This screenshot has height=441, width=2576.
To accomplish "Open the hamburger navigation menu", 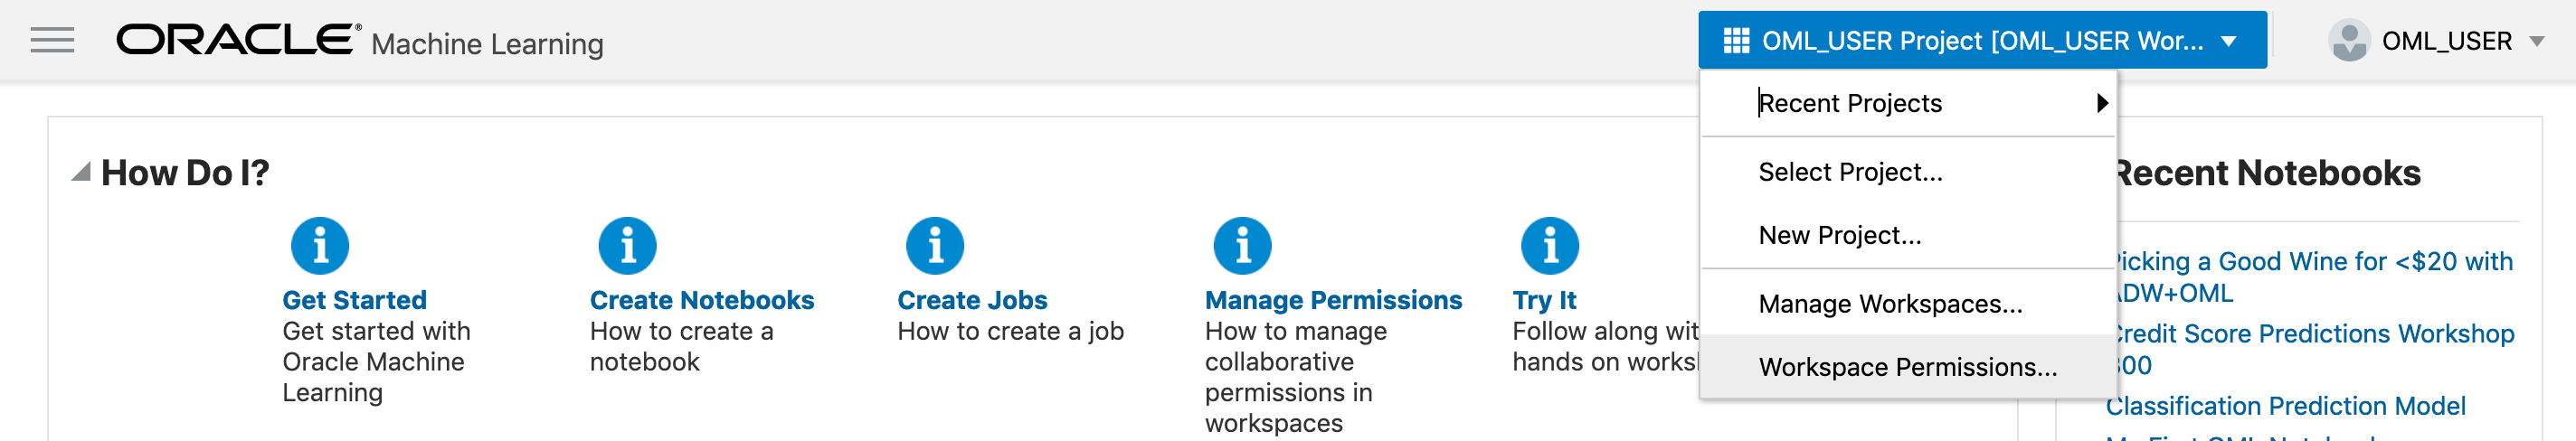I will tap(52, 41).
